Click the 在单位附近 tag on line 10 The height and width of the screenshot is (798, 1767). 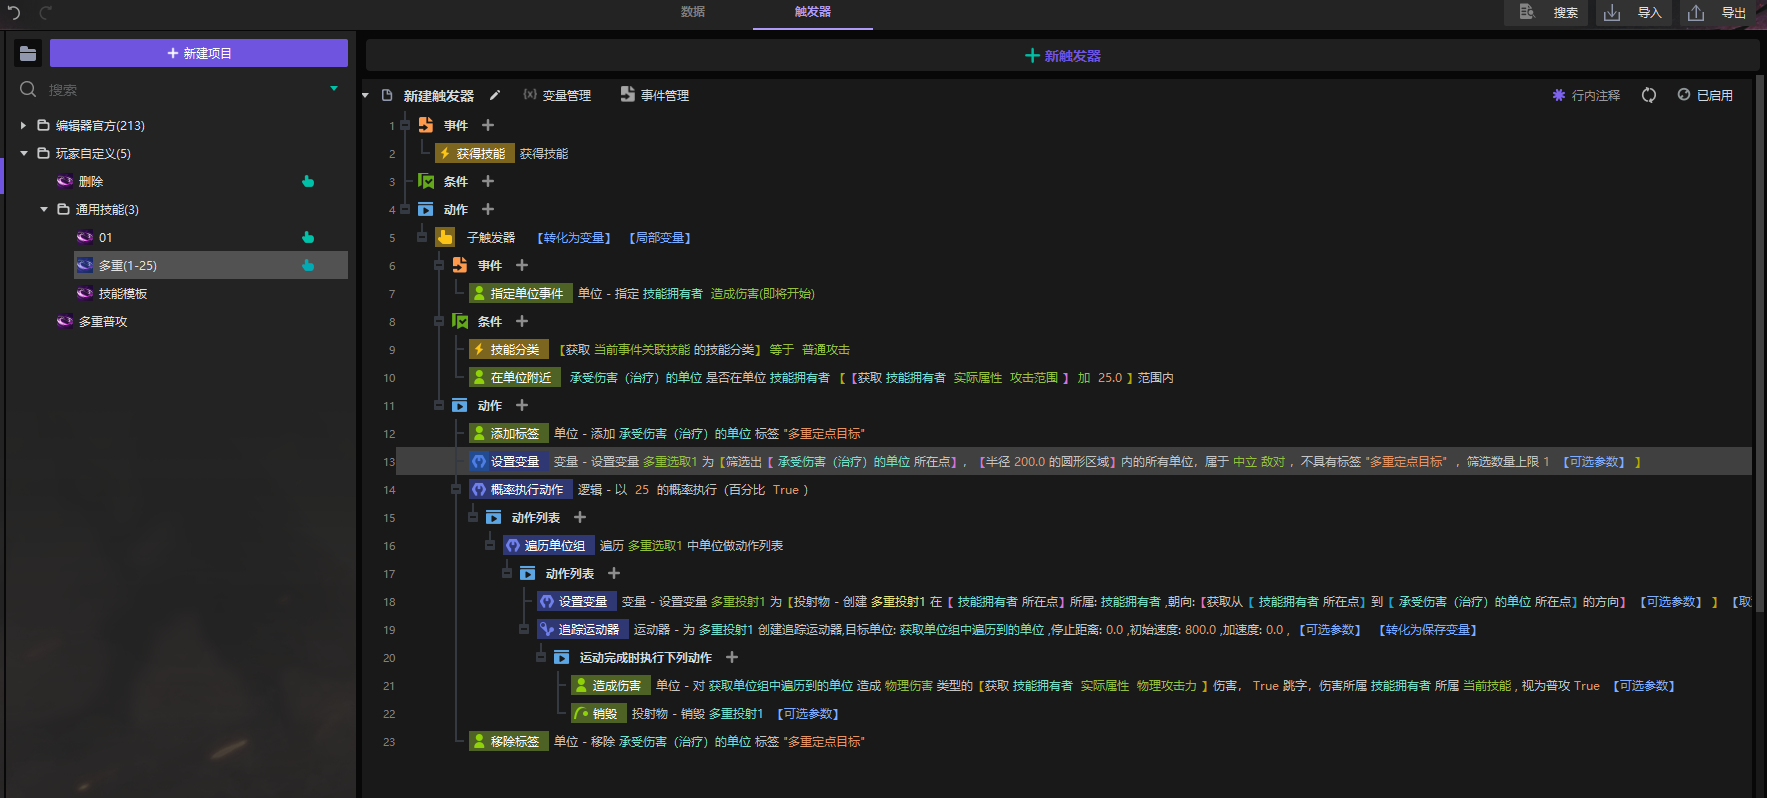pyautogui.click(x=514, y=377)
